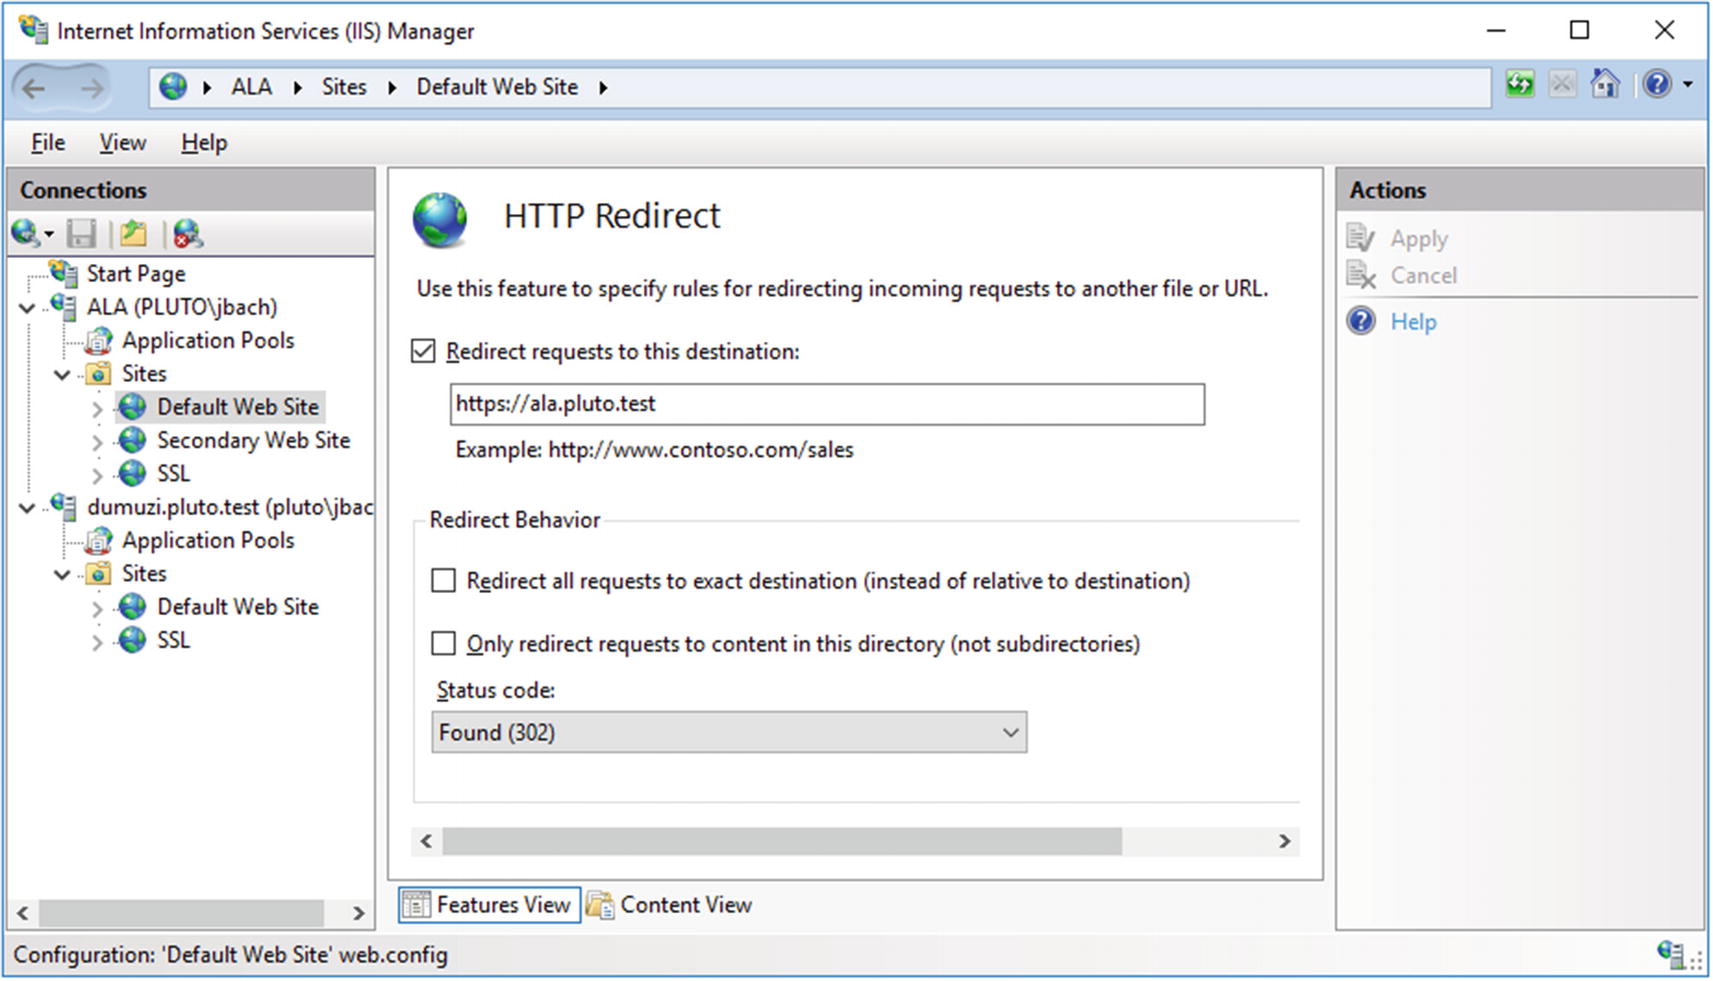Image resolution: width=1713 pixels, height=981 pixels.
Task: Click the Delete Connection icon
Action: tap(187, 234)
